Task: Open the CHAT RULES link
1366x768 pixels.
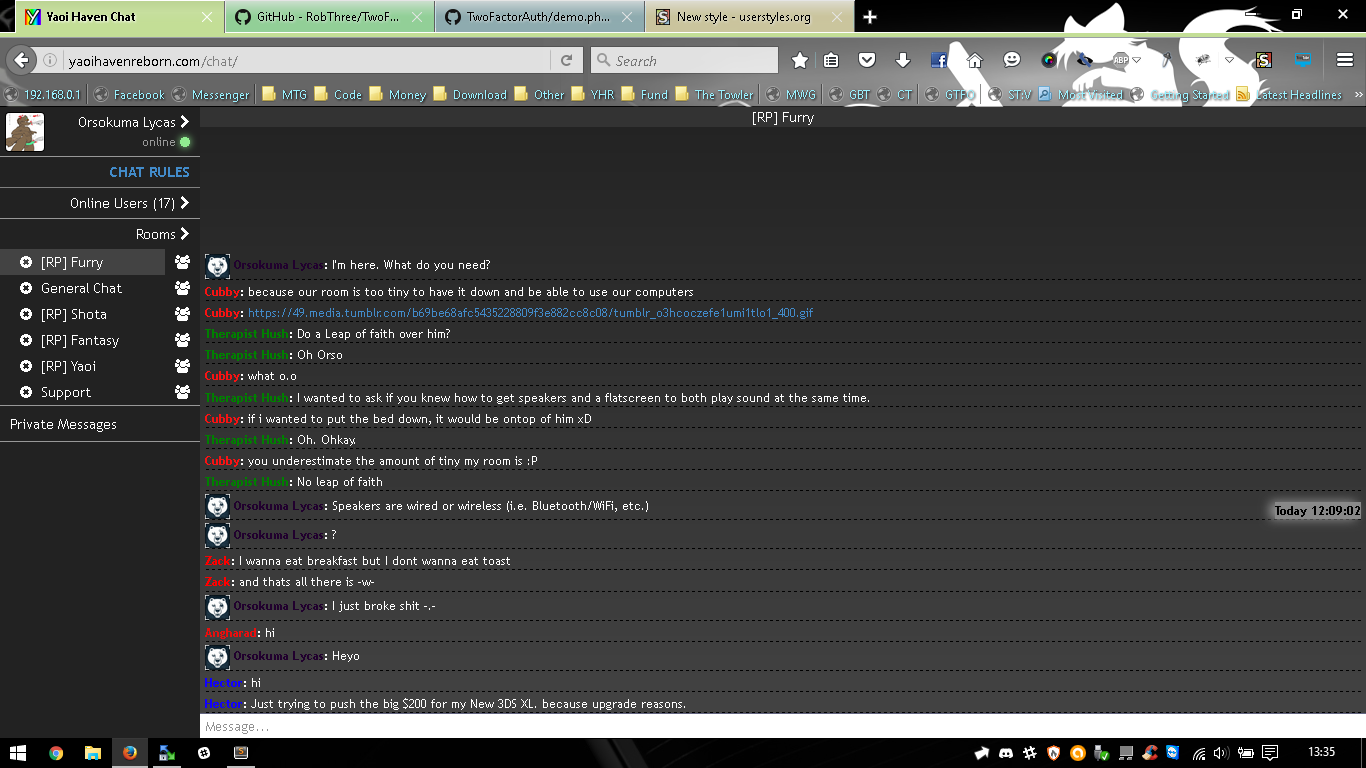Action: point(149,172)
